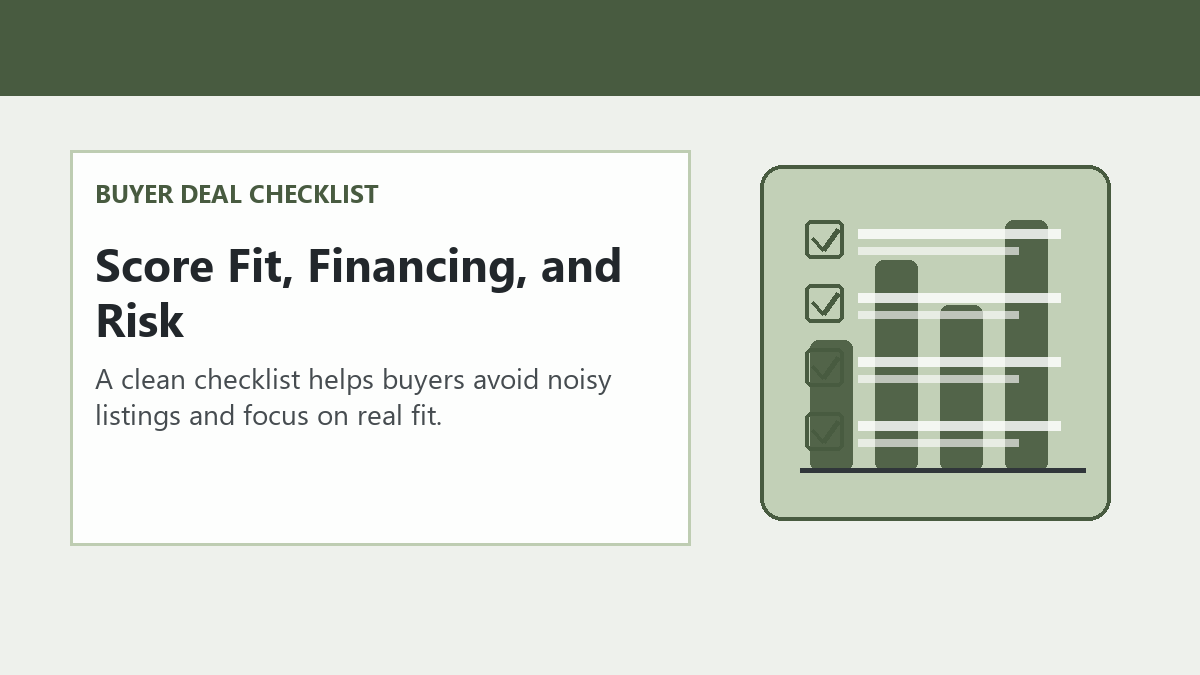Select the first white checklist line

coord(959,234)
